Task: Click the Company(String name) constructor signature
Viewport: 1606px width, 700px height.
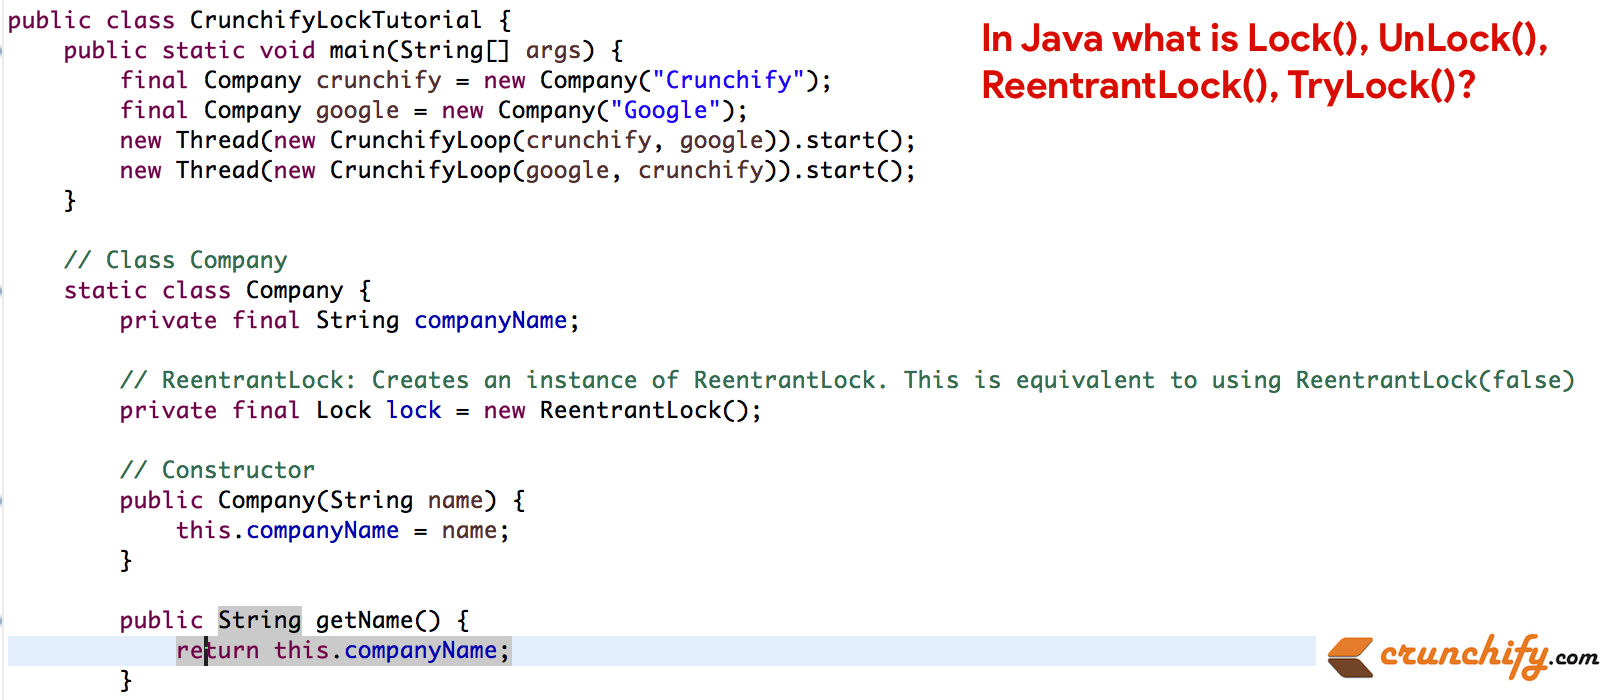Action: coord(357,500)
